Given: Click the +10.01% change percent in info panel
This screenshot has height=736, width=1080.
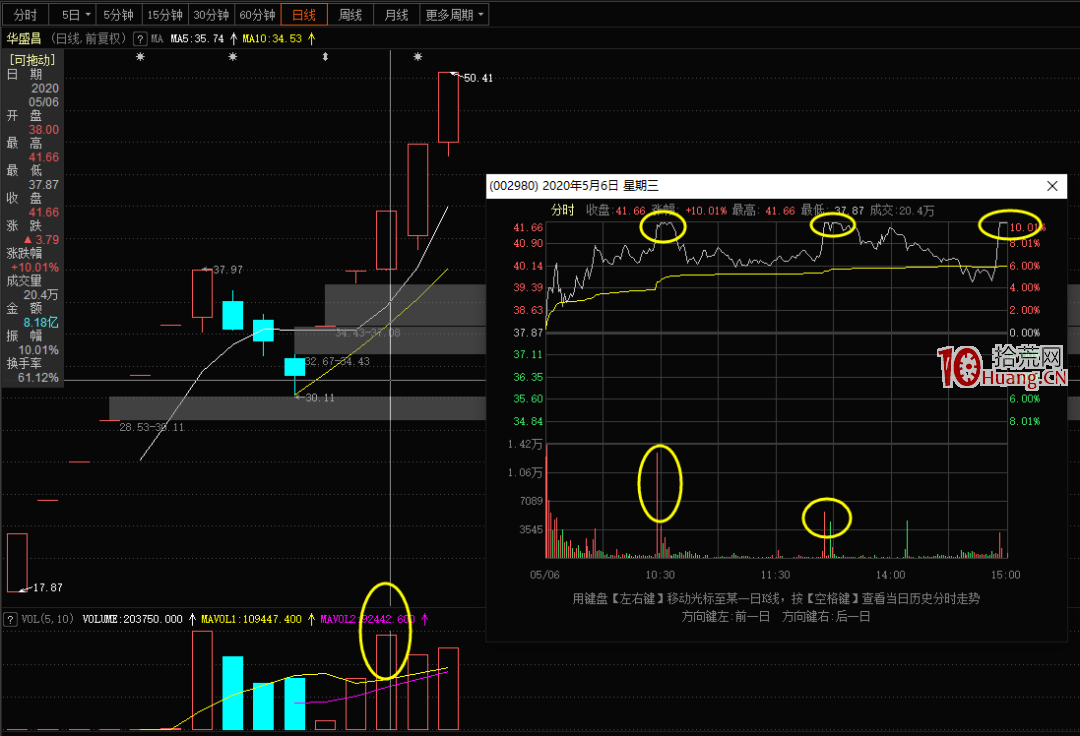Looking at the screenshot, I should pyautogui.click(x=34, y=267).
